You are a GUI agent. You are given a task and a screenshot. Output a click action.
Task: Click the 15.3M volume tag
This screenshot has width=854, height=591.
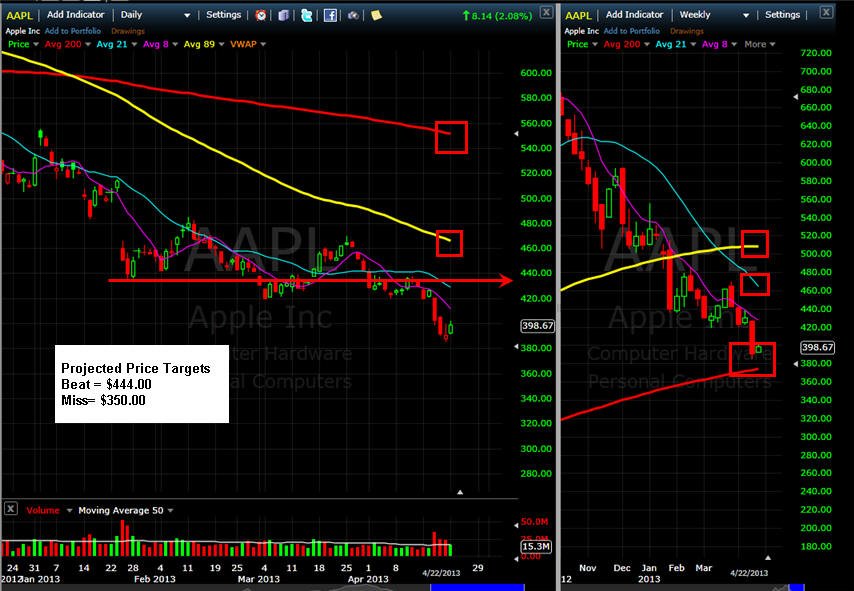536,546
